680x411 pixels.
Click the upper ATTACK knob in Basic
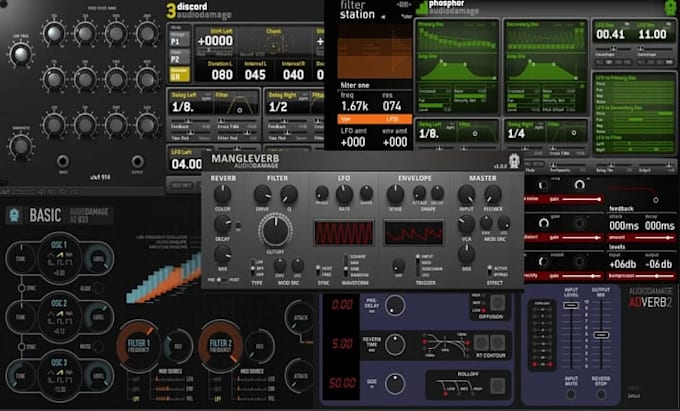point(300,318)
